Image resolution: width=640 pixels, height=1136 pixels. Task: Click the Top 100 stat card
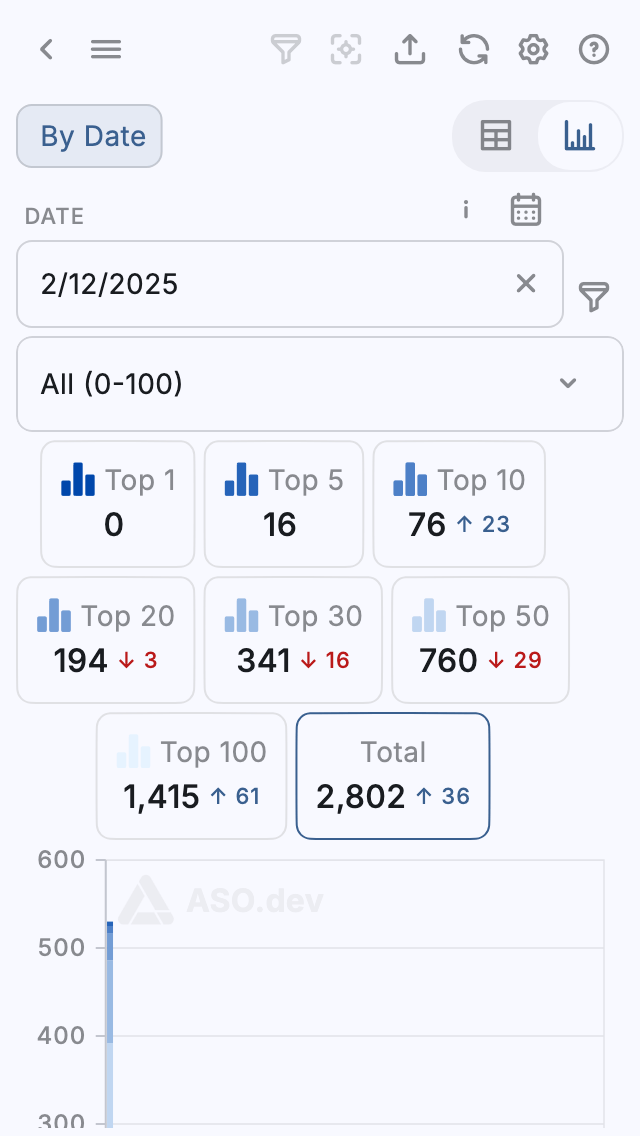point(191,775)
